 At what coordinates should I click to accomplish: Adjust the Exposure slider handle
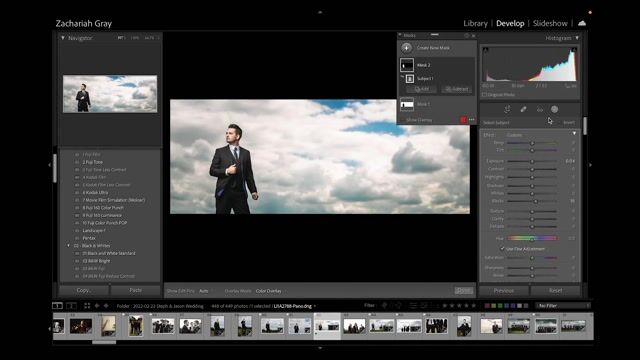(x=532, y=161)
